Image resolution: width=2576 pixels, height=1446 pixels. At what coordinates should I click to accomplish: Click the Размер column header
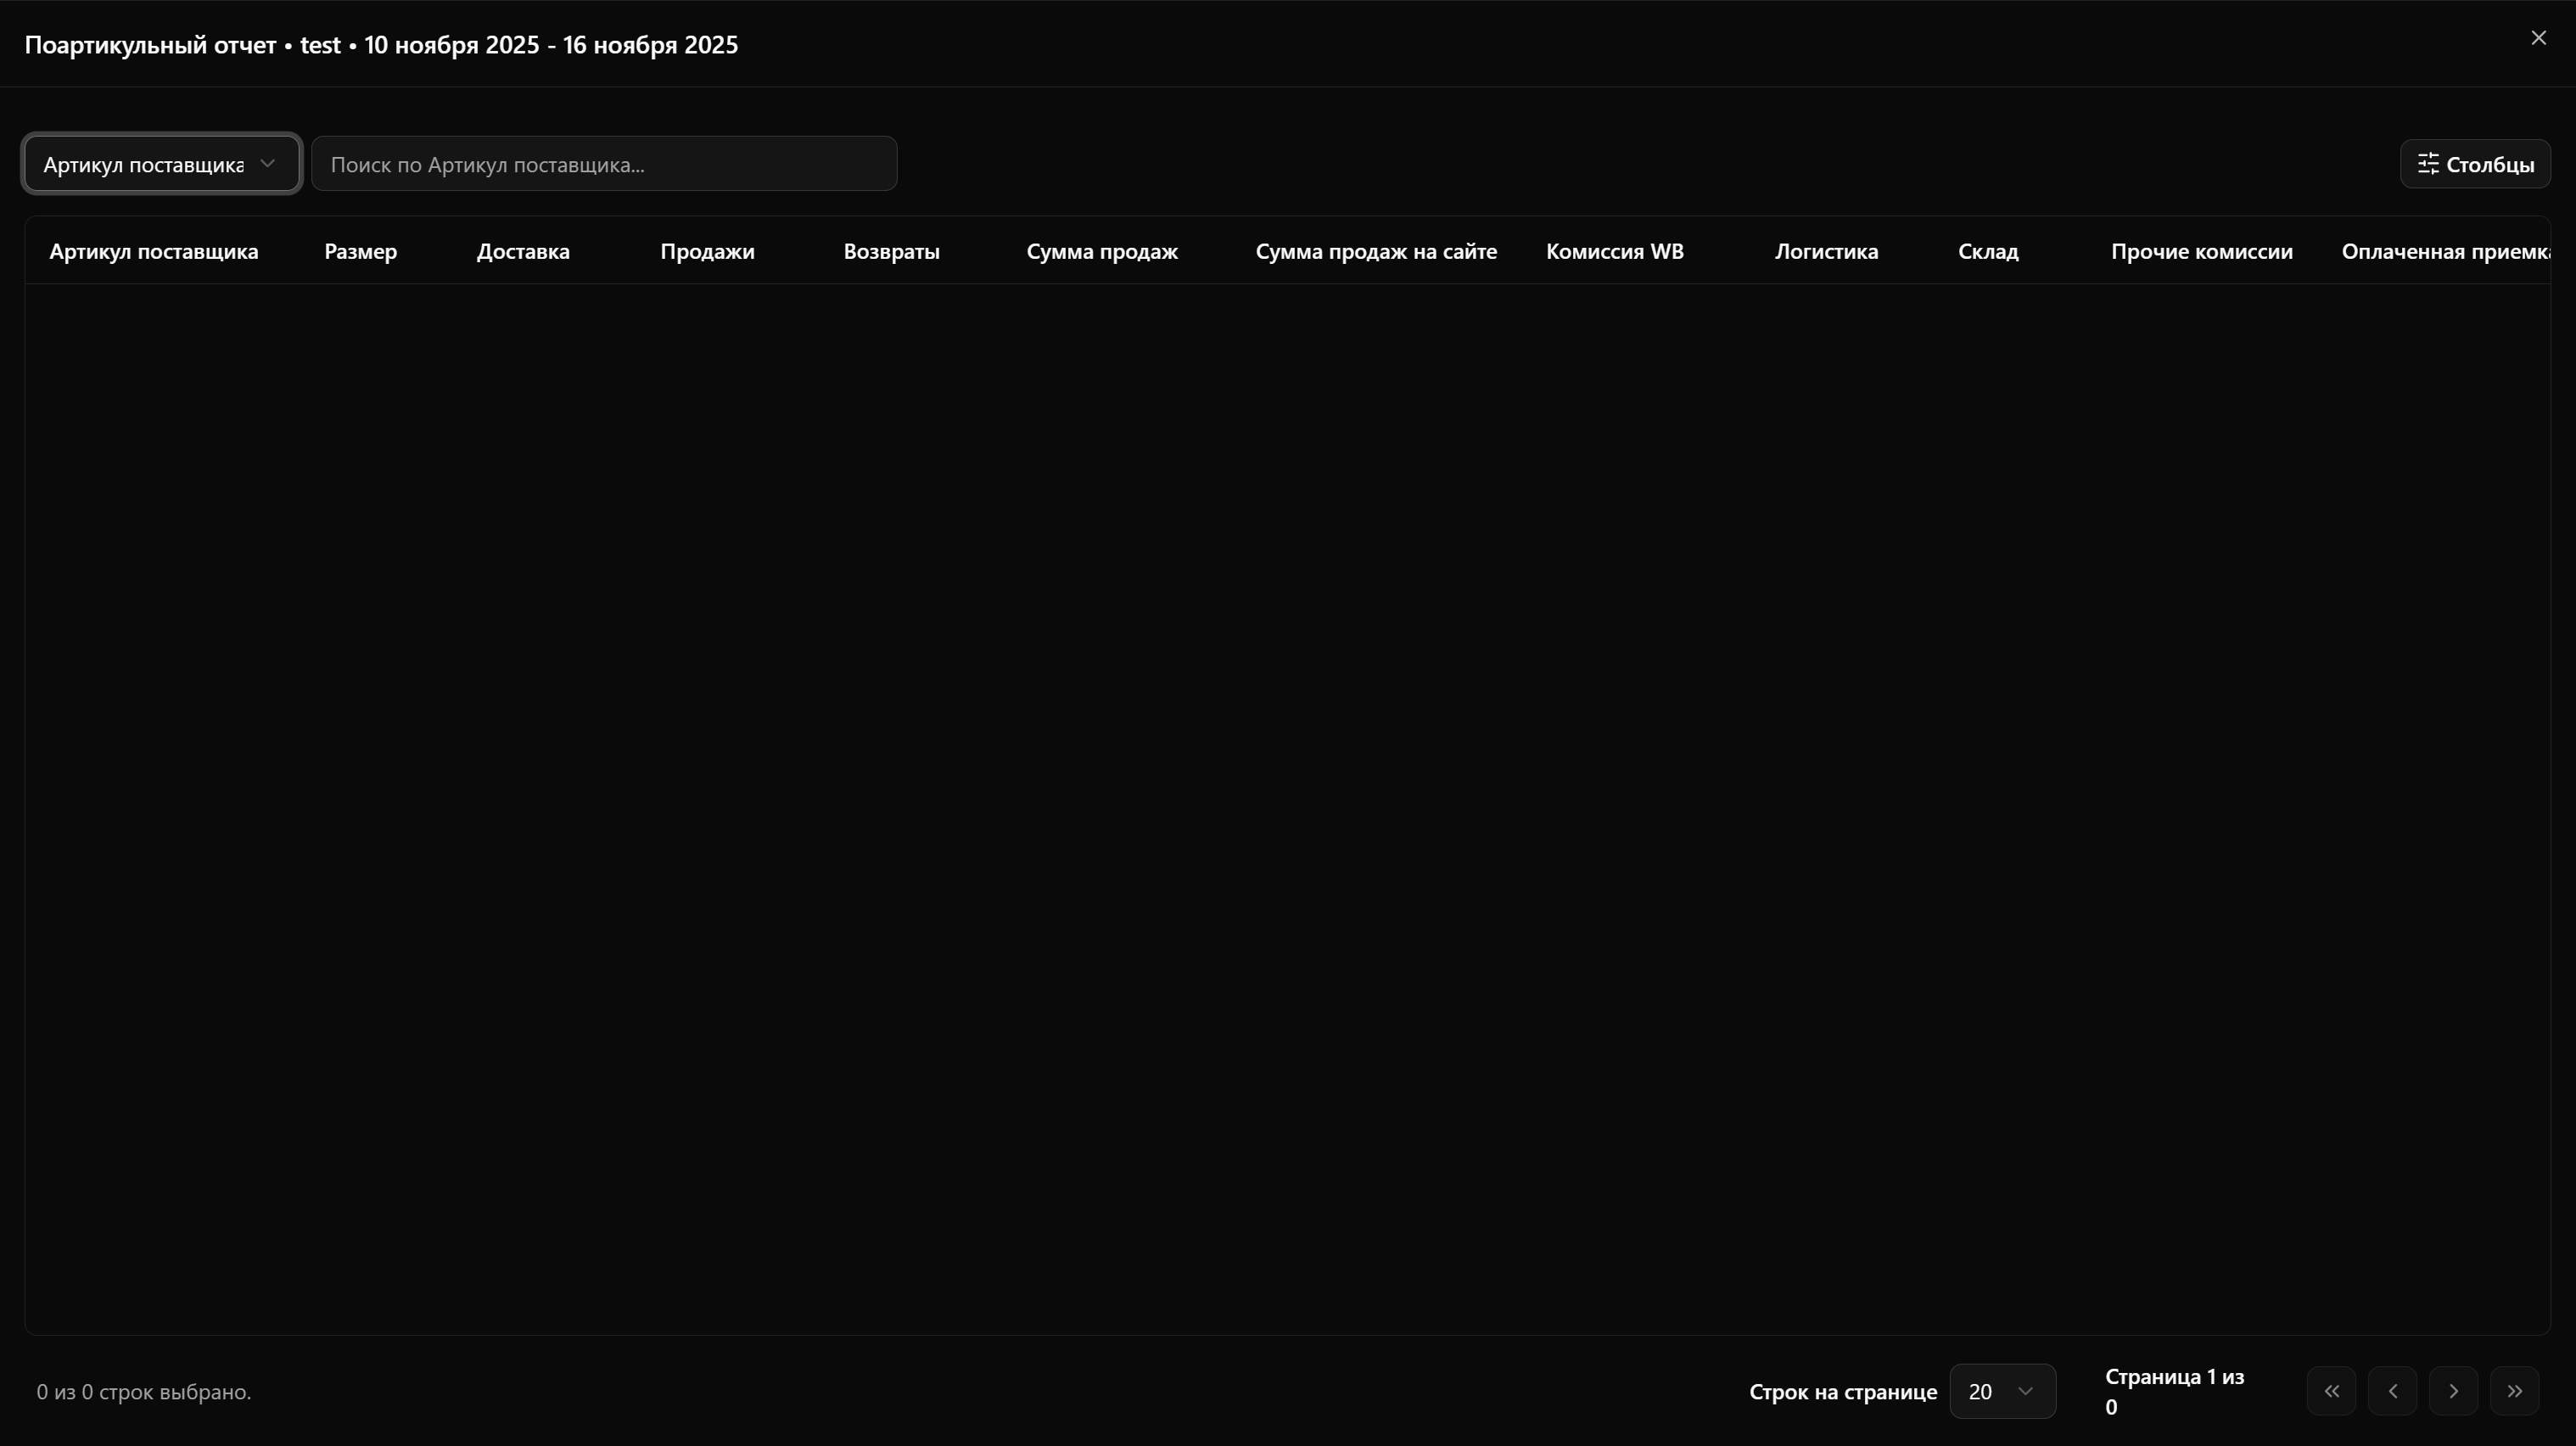pyautogui.click(x=360, y=252)
